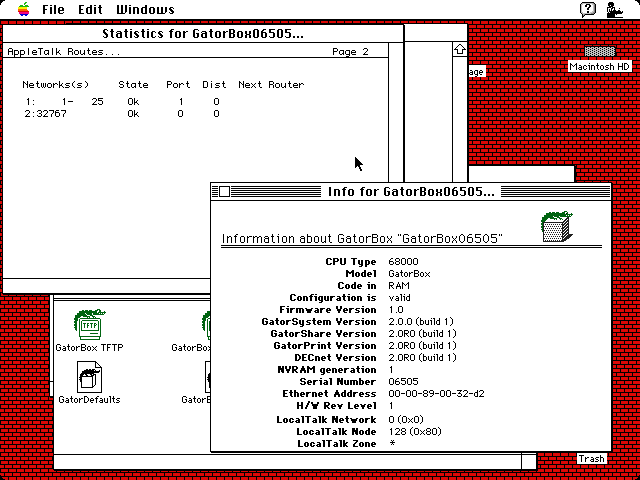Click the Next Router column header
Image resolution: width=640 pixels, height=480 pixels.
271,85
